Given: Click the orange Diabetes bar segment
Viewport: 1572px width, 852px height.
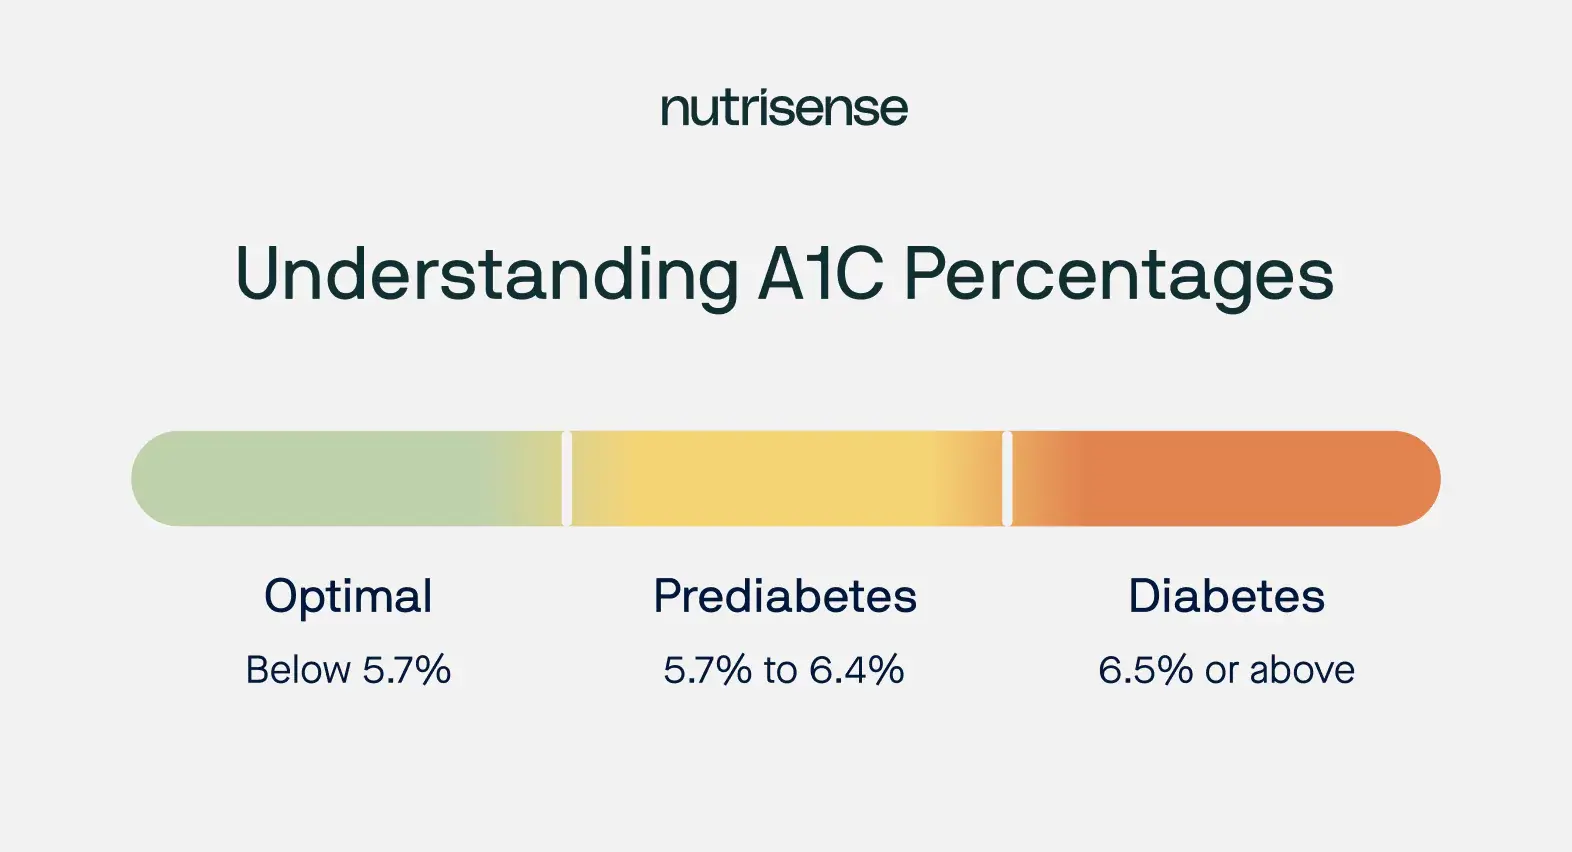Looking at the screenshot, I should click(1226, 479).
